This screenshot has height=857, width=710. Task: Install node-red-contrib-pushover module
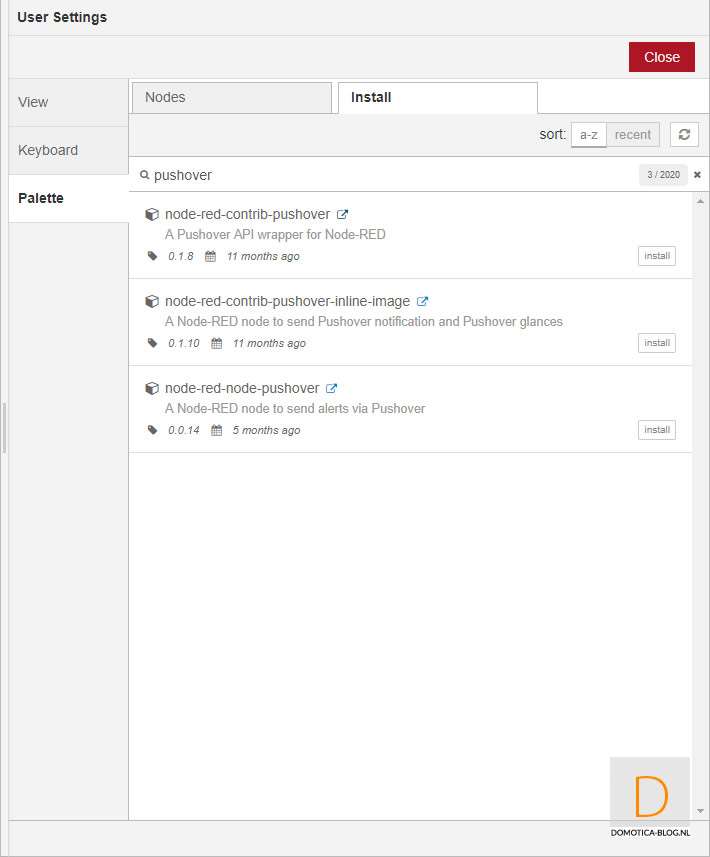[x=656, y=256]
